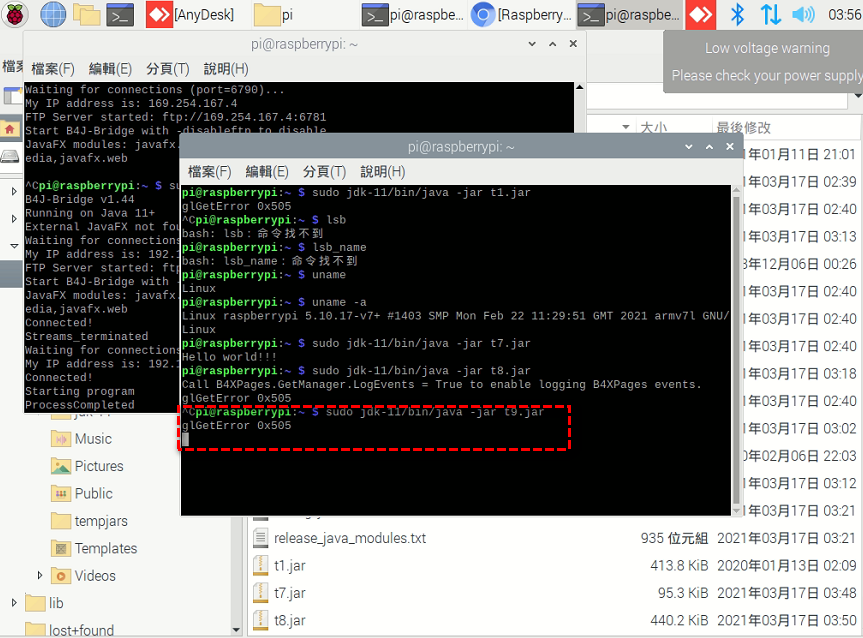Click release_java_modules.txt document icon
The height and width of the screenshot is (638, 863).
[260, 538]
